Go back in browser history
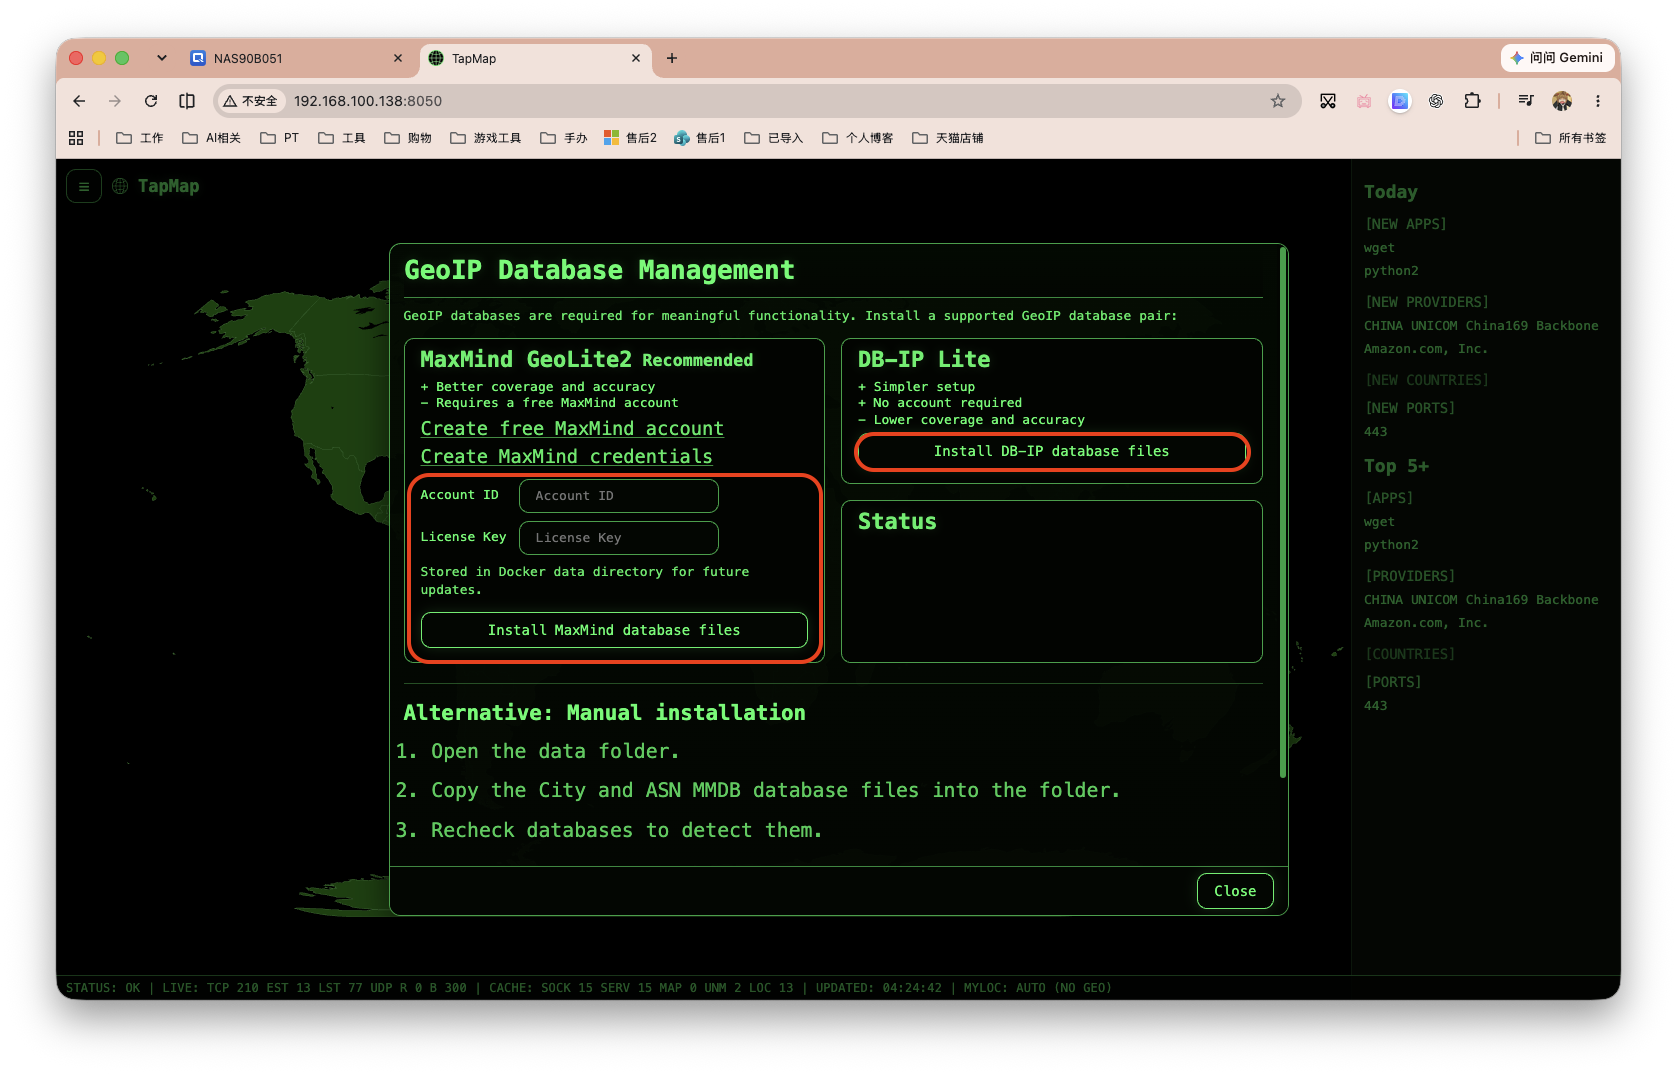The image size is (1677, 1074). click(x=79, y=101)
